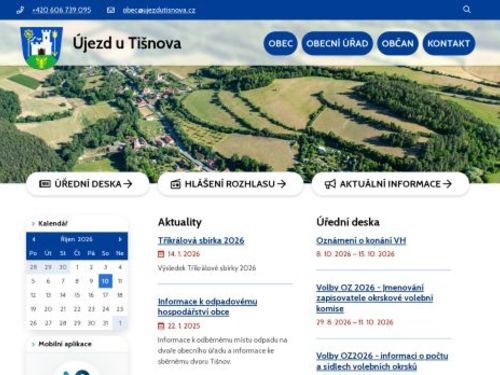Click calendar icon next to 22. 1. 2025

pos(161,326)
